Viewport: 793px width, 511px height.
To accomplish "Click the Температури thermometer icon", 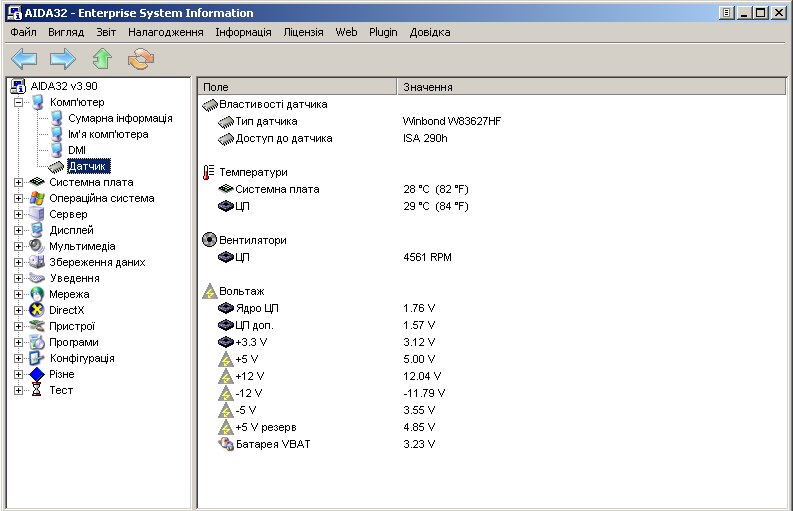I will (208, 173).
